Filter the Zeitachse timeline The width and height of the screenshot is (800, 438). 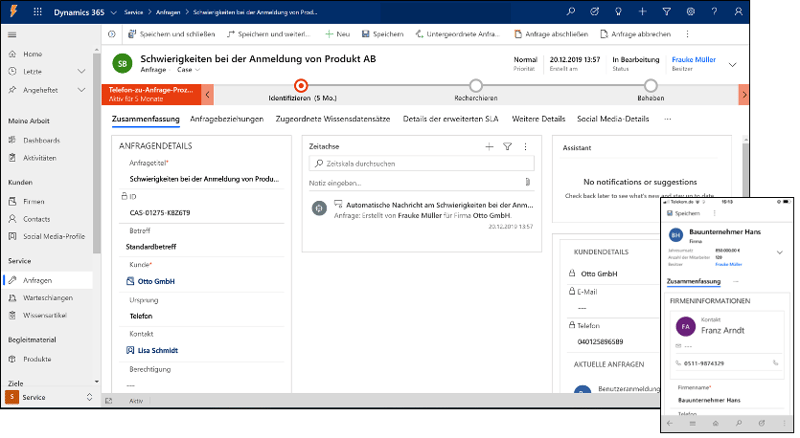pyautogui.click(x=507, y=147)
